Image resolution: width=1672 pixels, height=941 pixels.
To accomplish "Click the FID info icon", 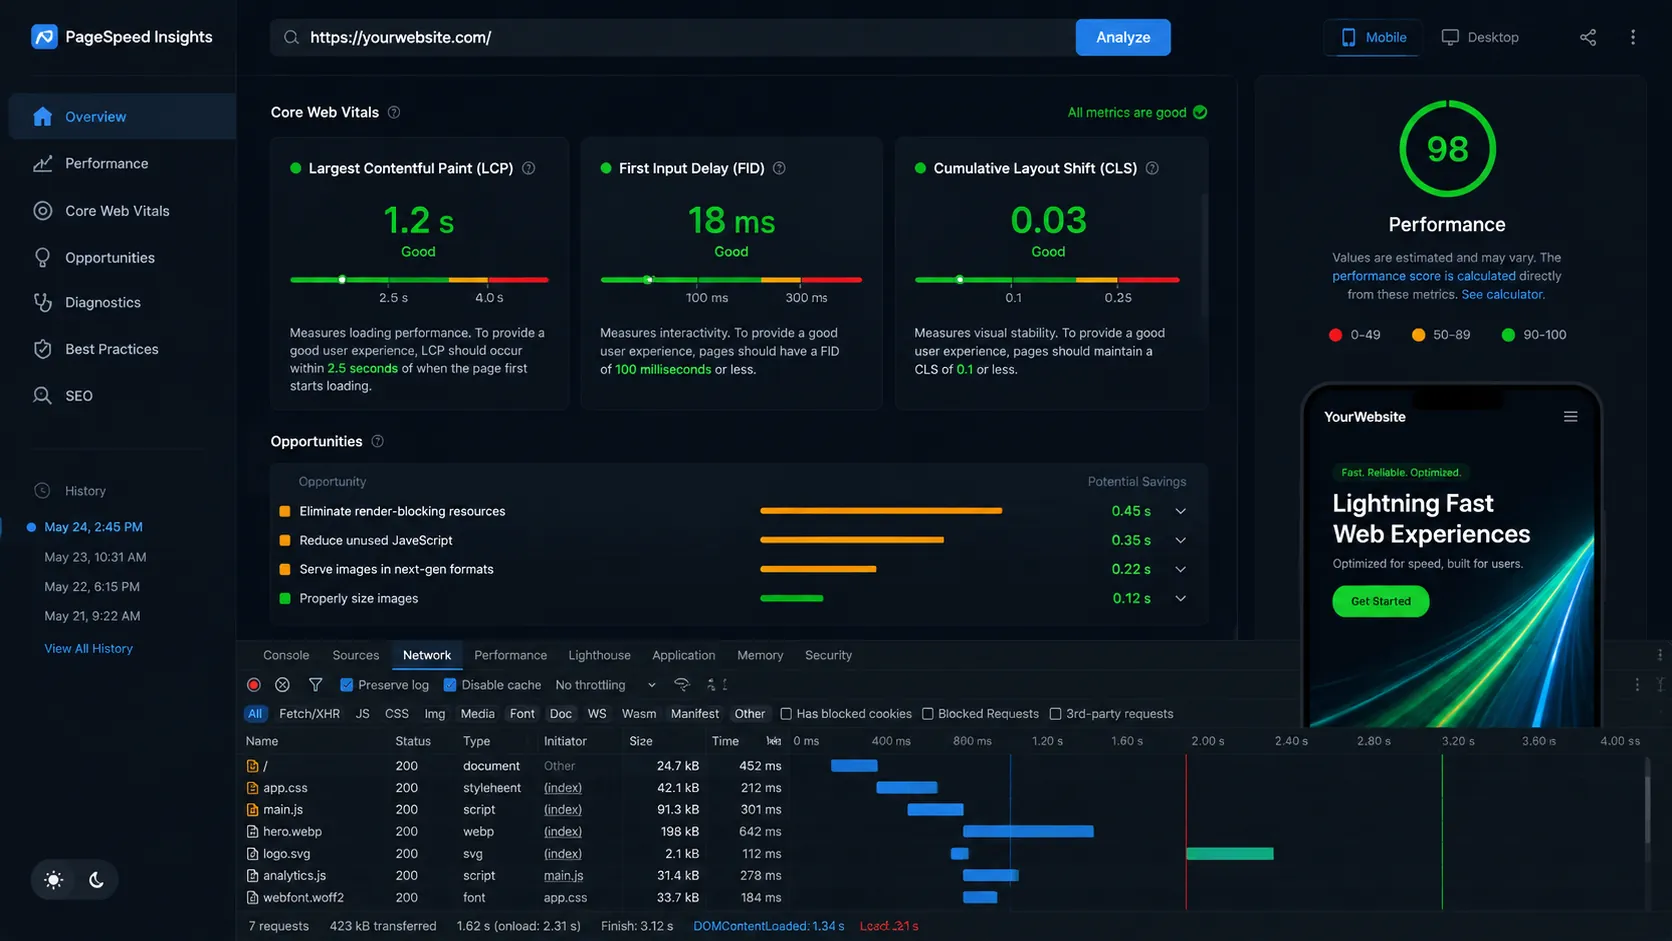I will [779, 168].
